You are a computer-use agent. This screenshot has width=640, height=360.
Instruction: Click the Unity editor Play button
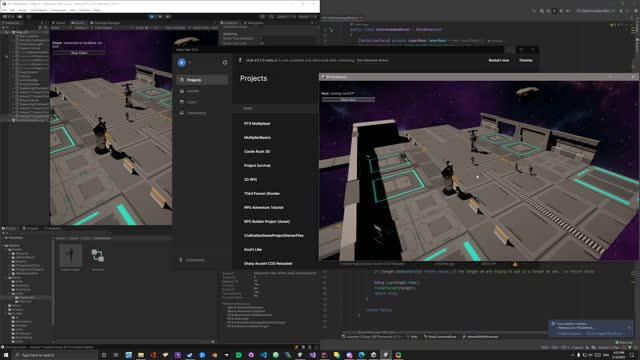[152, 17]
